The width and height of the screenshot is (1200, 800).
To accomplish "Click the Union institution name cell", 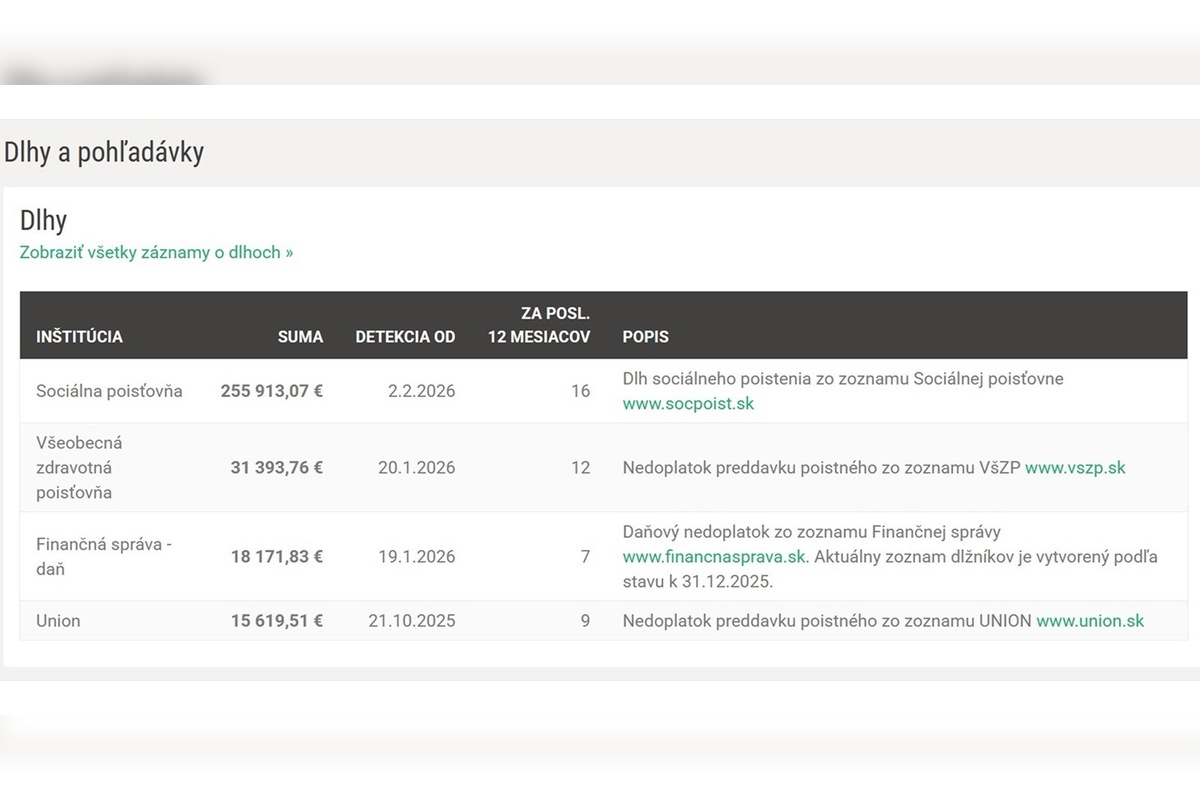I will pos(58,621).
